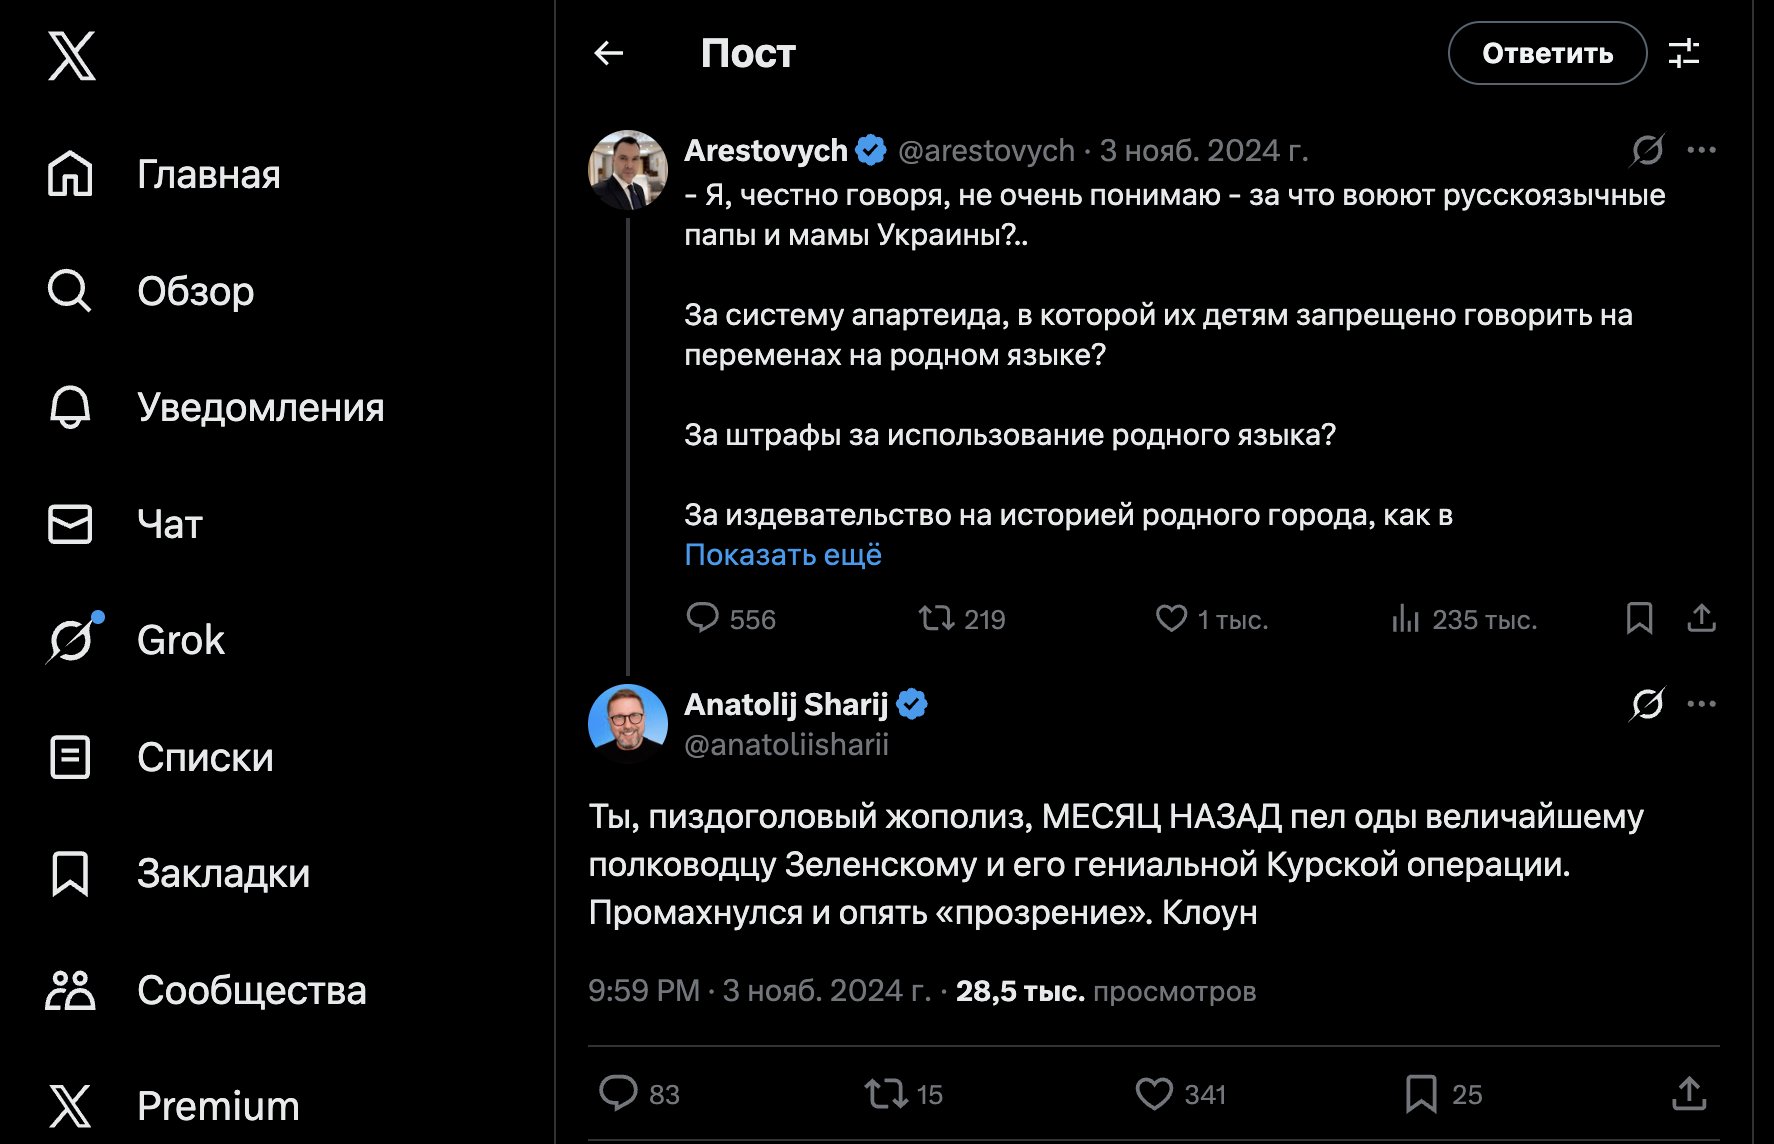This screenshot has width=1774, height=1144.
Task: Click Grok icon on Arestovych's post
Action: pyautogui.click(x=1647, y=150)
